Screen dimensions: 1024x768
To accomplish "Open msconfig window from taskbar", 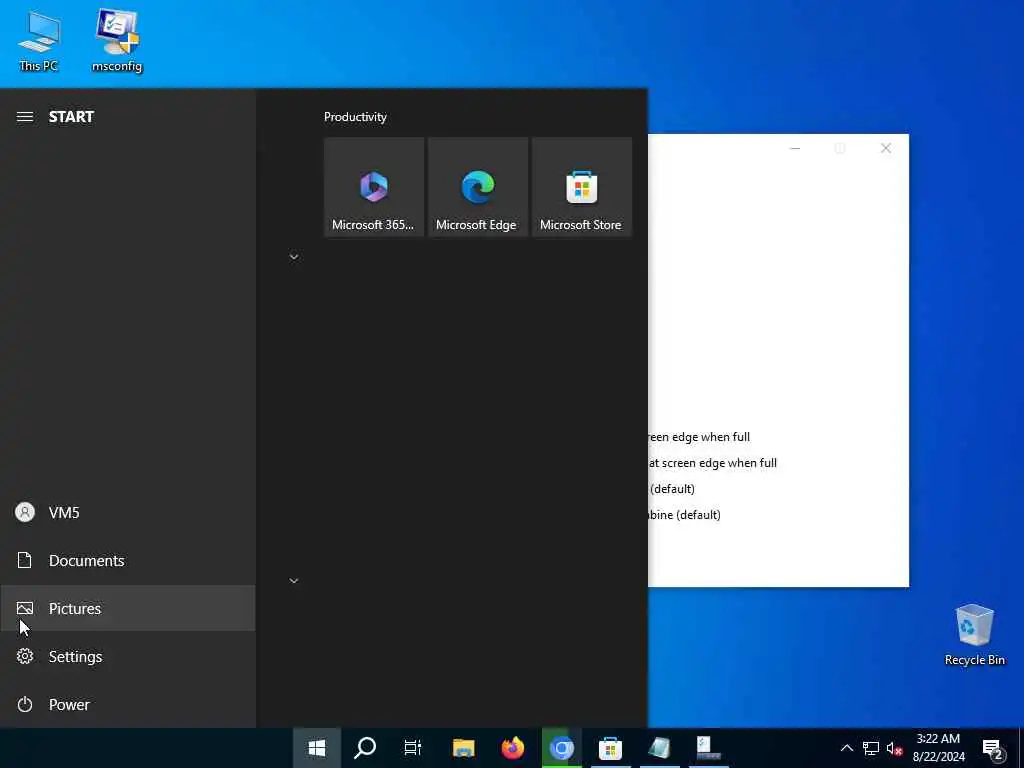I will (x=709, y=748).
